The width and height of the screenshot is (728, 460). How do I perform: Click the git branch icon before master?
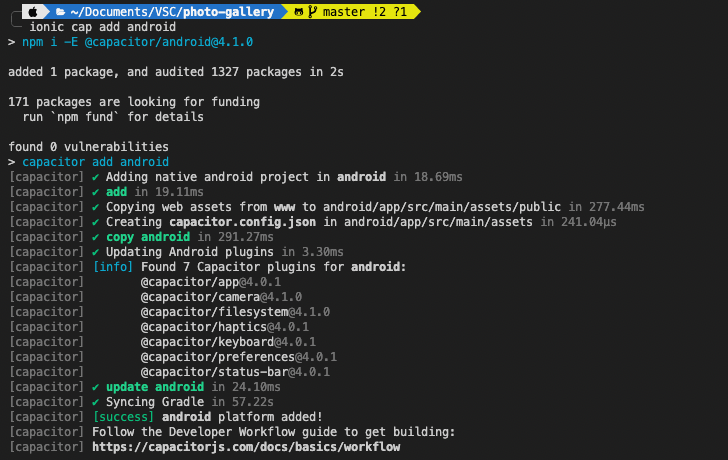coord(312,12)
